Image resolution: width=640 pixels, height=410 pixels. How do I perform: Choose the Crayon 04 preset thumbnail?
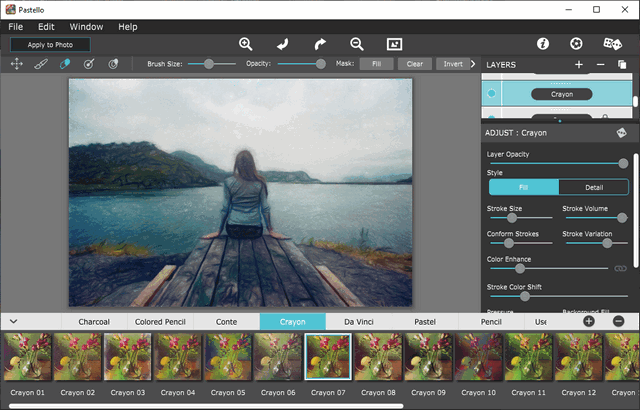click(178, 357)
